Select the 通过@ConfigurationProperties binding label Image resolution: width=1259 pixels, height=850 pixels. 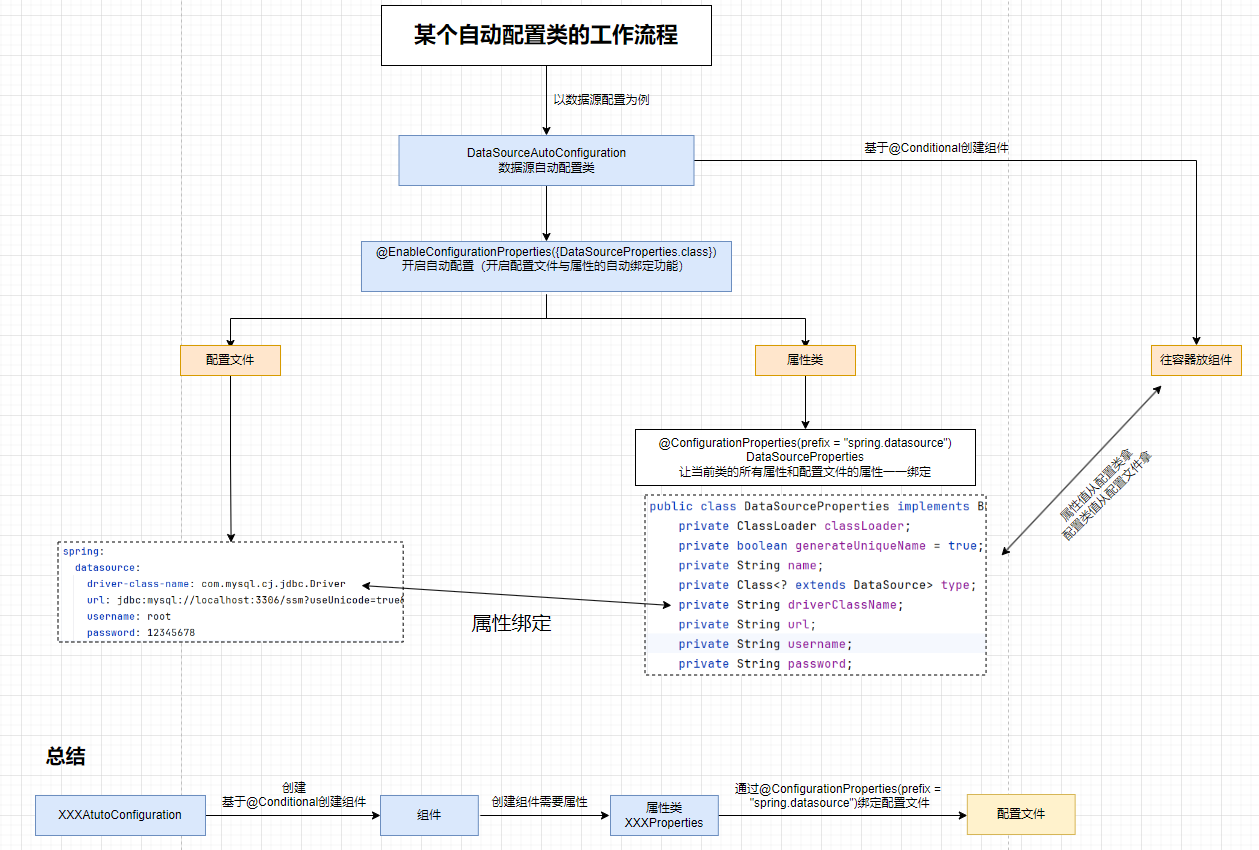tap(838, 795)
